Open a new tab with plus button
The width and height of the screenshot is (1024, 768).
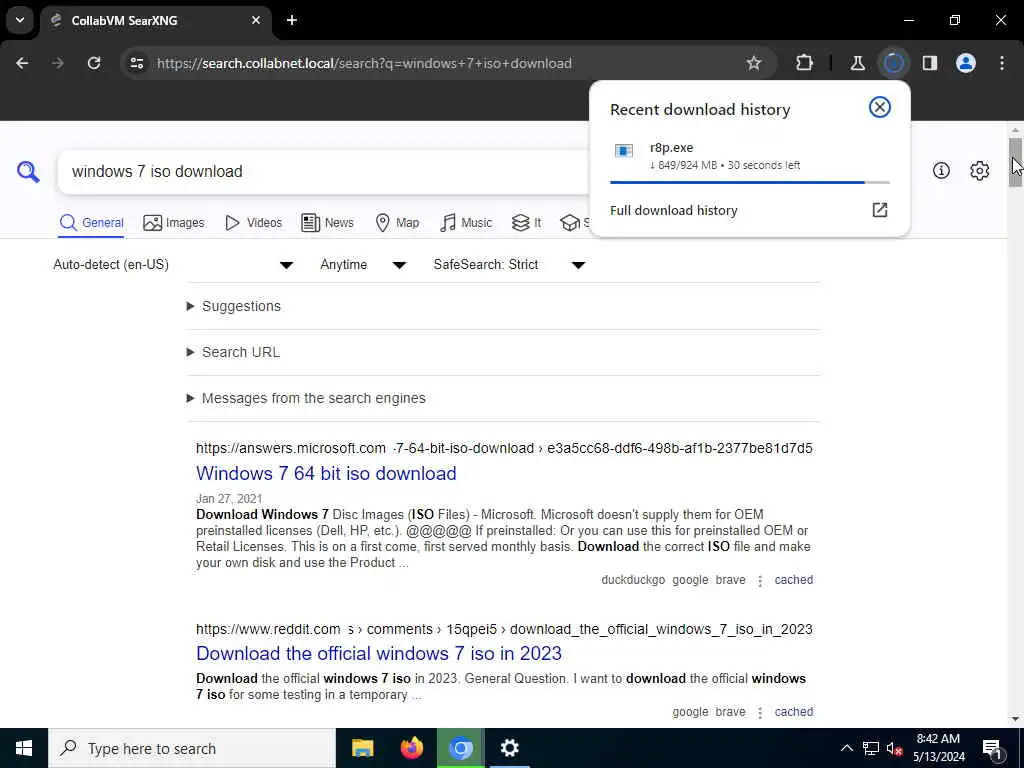pos(292,20)
